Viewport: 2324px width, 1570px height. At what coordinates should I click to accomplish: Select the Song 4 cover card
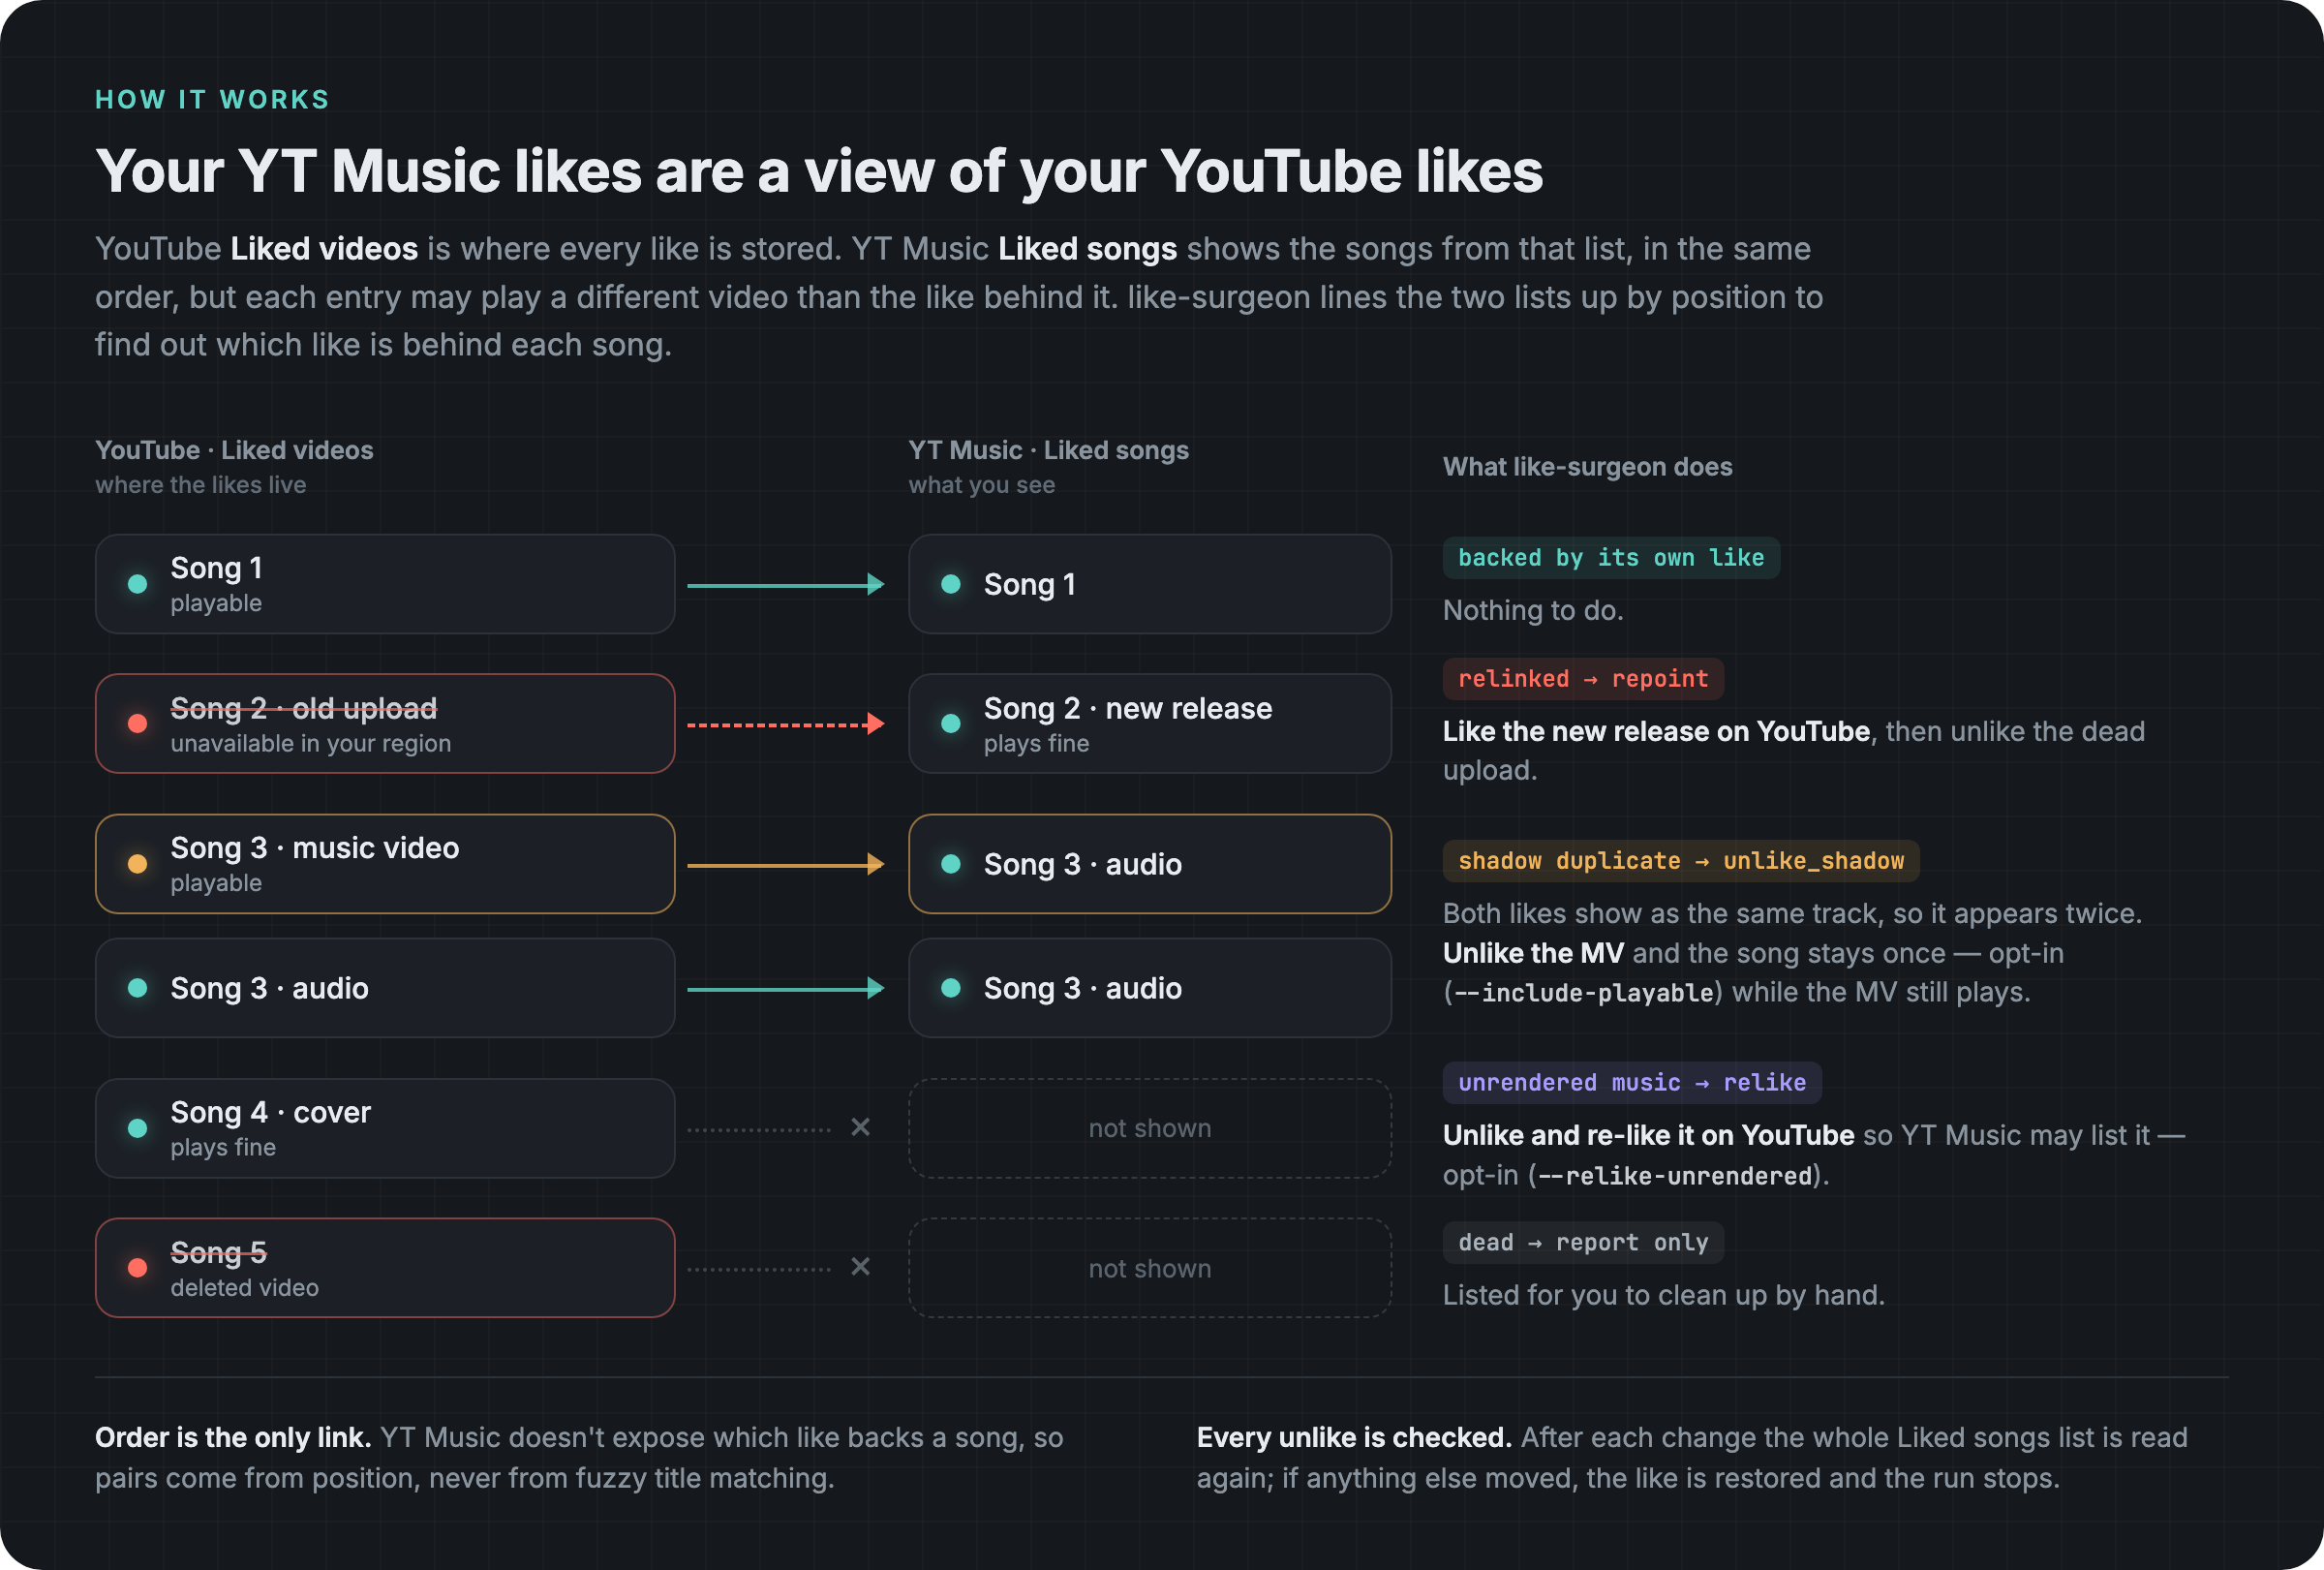385,1128
